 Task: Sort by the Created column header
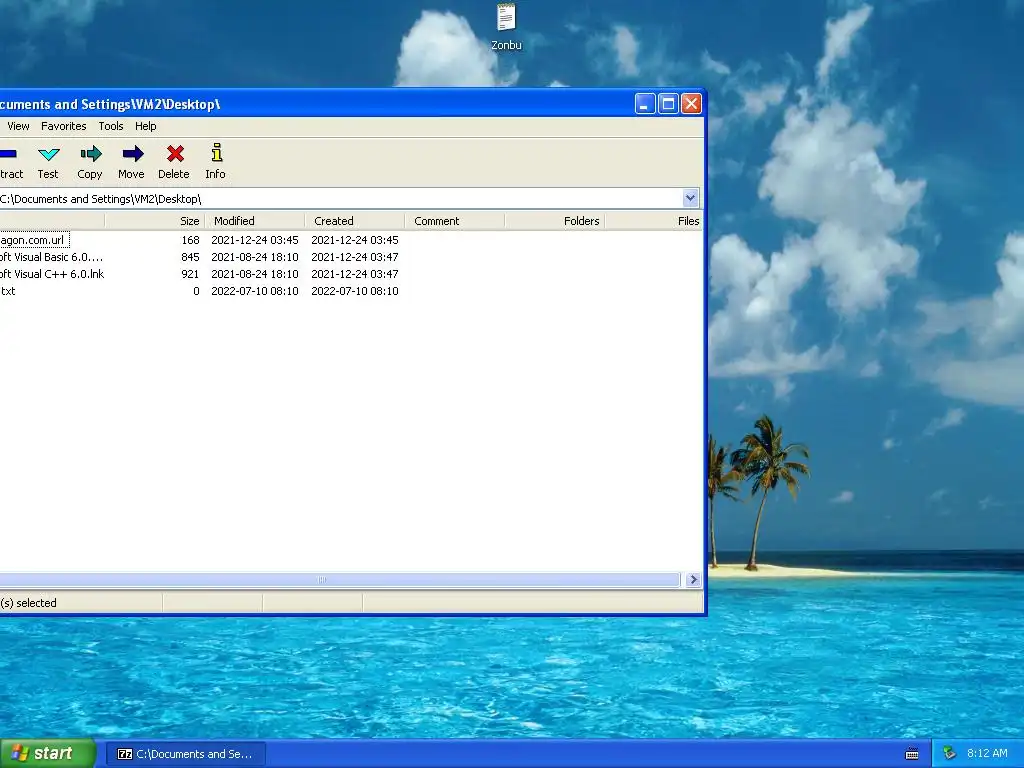(355, 221)
